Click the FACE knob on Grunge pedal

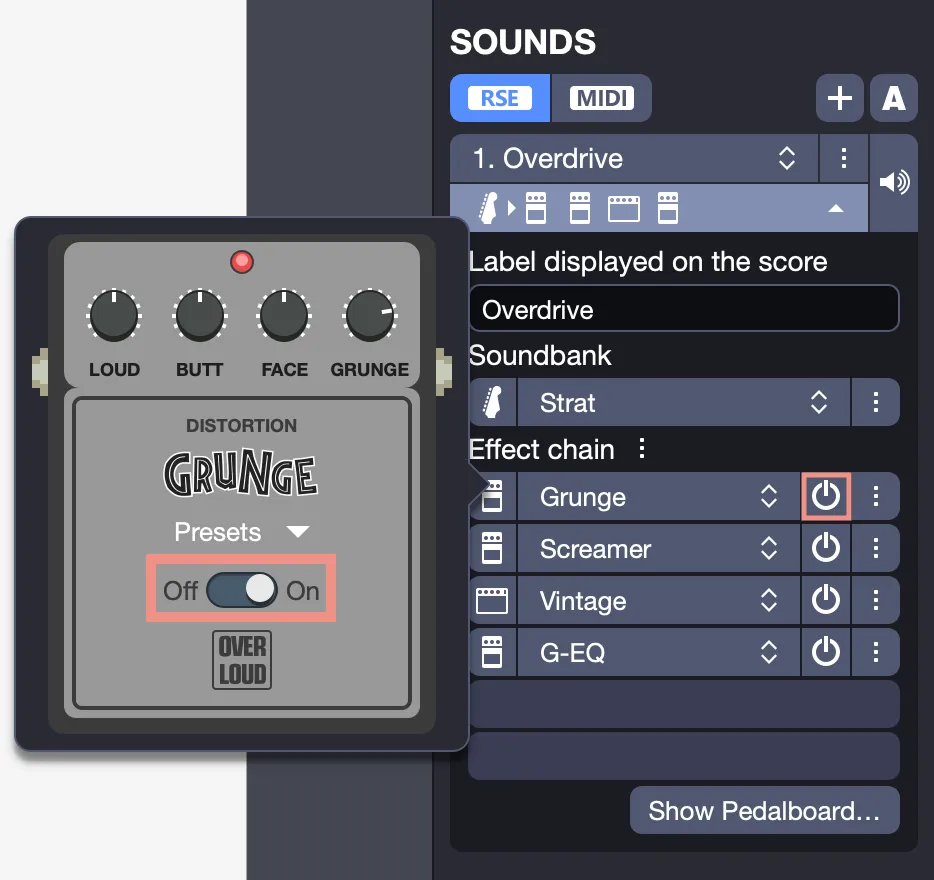284,315
